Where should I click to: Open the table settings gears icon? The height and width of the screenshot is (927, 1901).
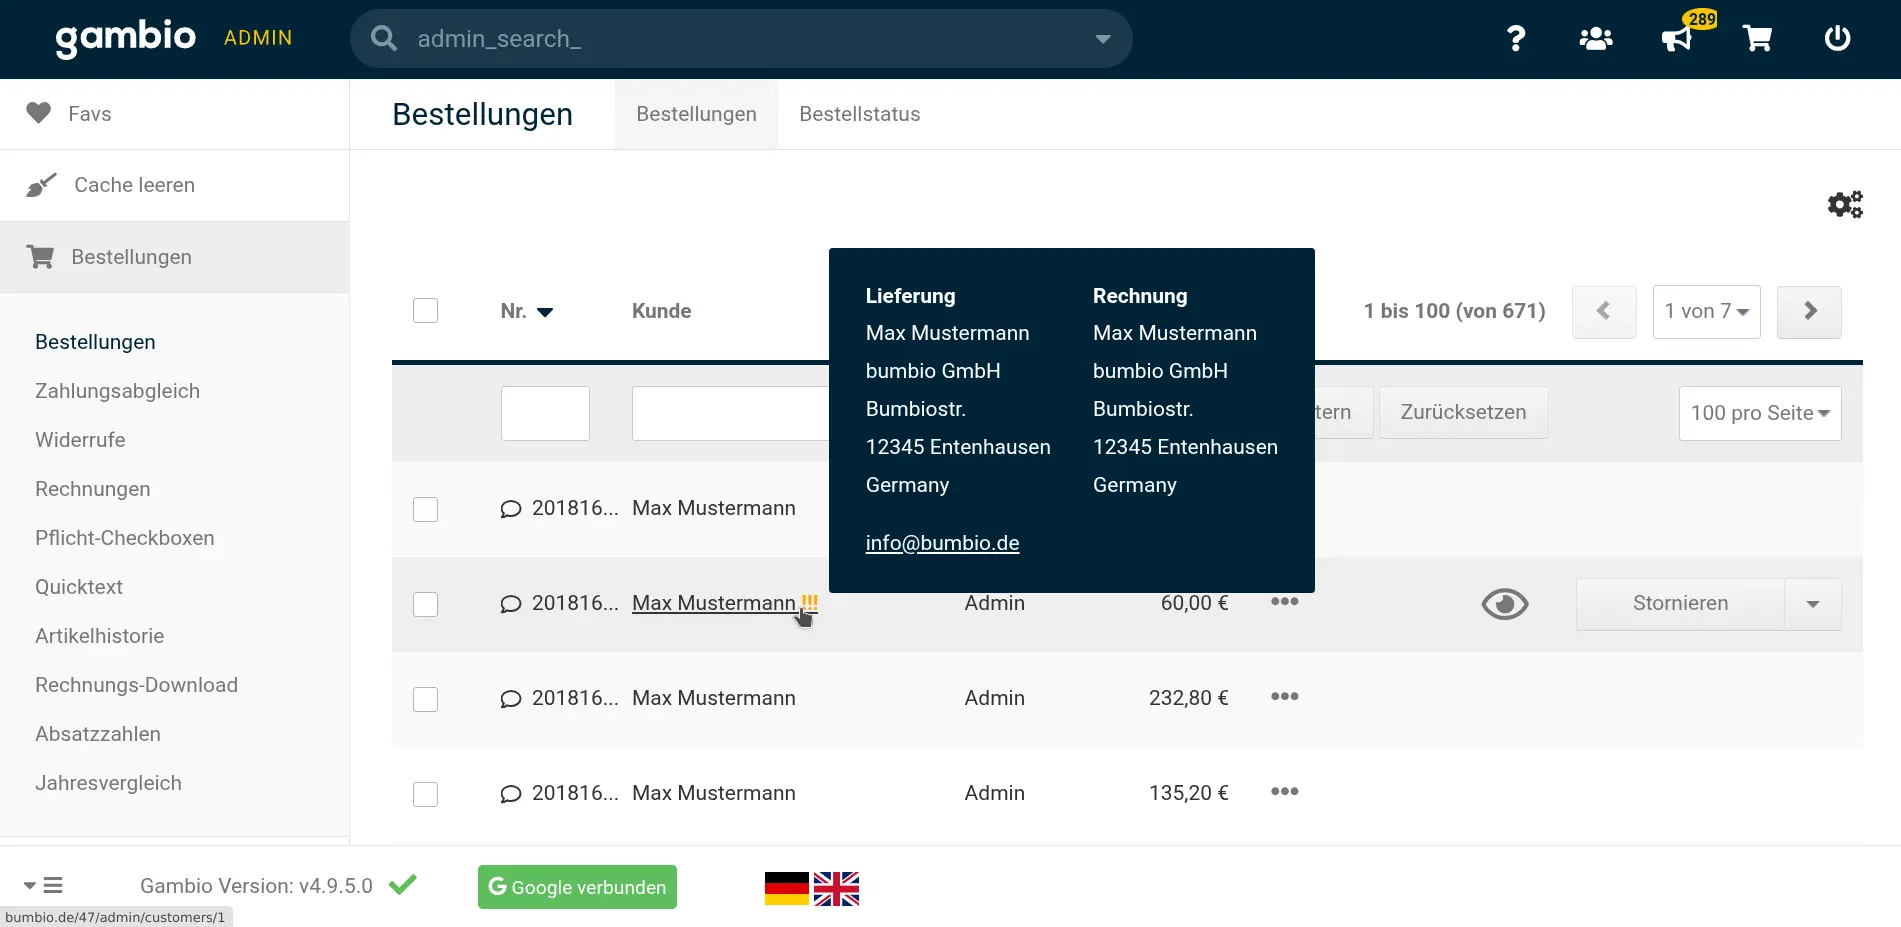pos(1845,205)
